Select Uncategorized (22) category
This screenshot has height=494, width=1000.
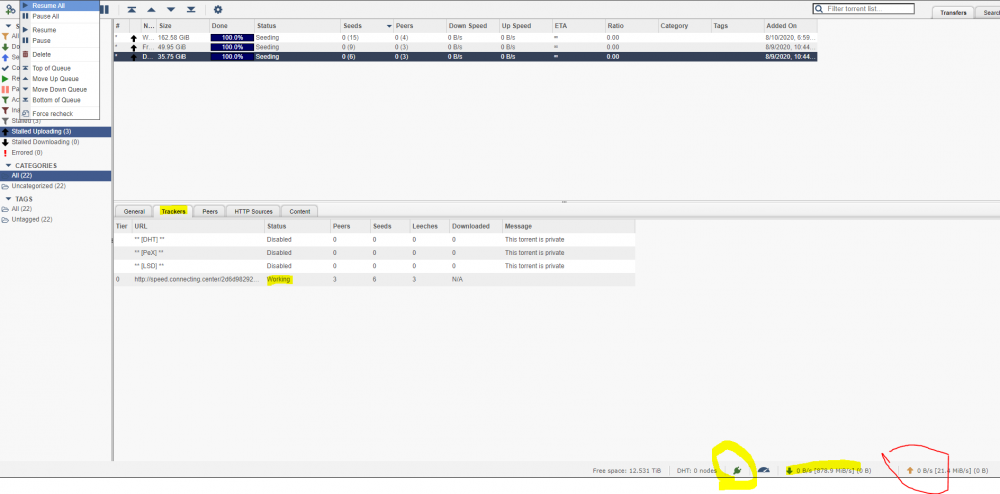pos(55,186)
